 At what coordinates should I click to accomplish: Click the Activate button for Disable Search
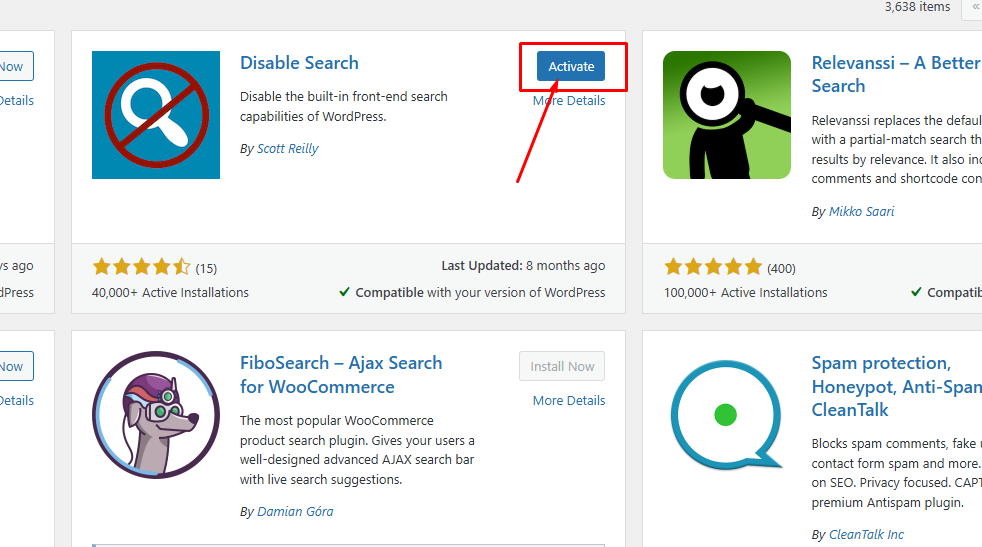pos(571,66)
